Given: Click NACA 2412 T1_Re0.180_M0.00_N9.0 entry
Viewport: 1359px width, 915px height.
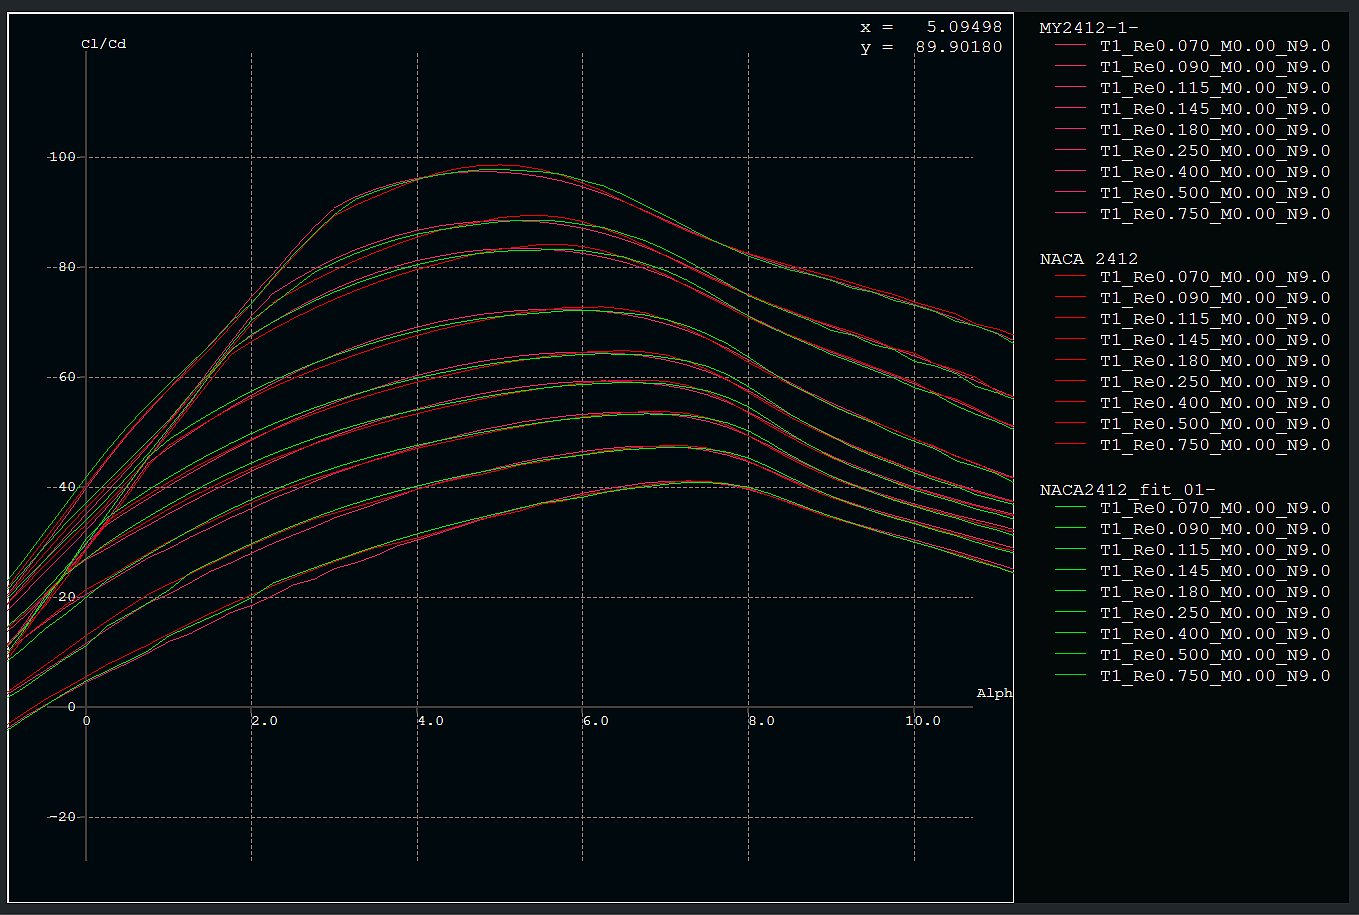Looking at the screenshot, I should coord(1193,361).
